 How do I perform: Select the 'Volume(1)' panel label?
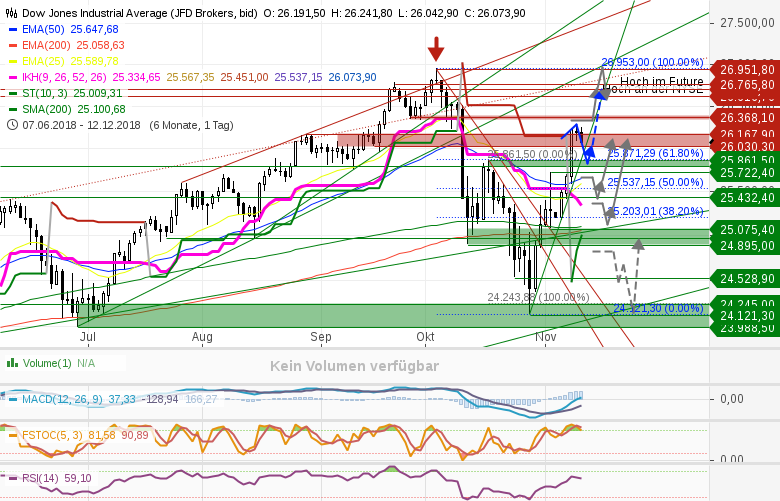pos(47,363)
